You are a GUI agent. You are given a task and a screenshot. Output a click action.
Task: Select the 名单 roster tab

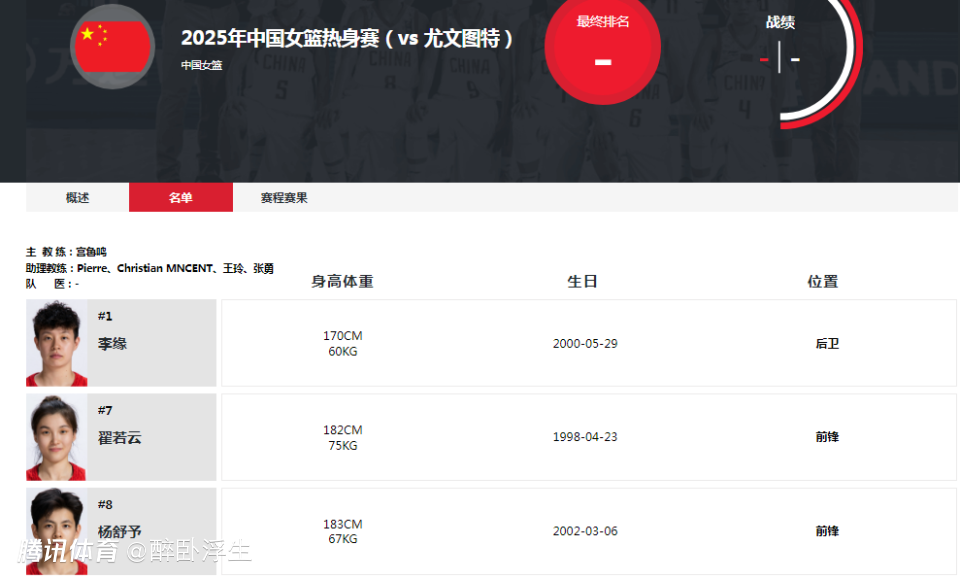point(181,198)
